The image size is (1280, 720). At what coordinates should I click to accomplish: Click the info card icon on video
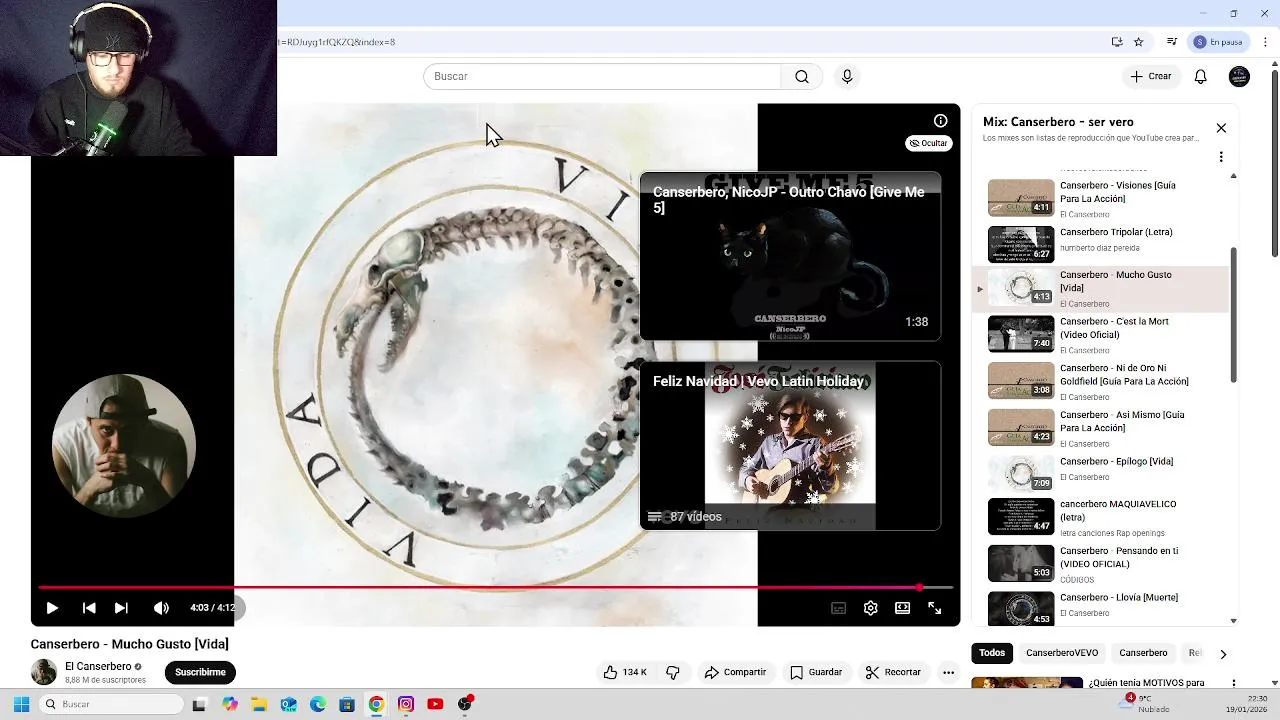click(x=940, y=121)
